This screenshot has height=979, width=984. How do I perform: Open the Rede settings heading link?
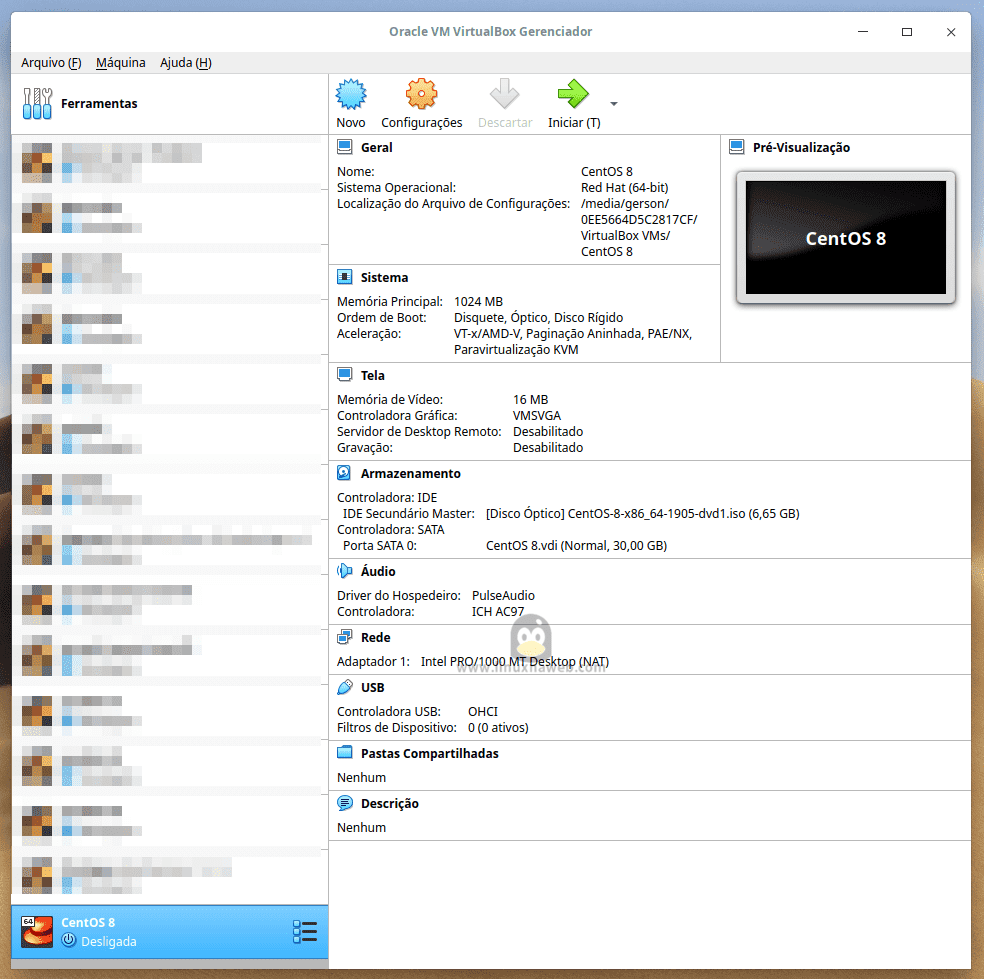pyautogui.click(x=375, y=637)
